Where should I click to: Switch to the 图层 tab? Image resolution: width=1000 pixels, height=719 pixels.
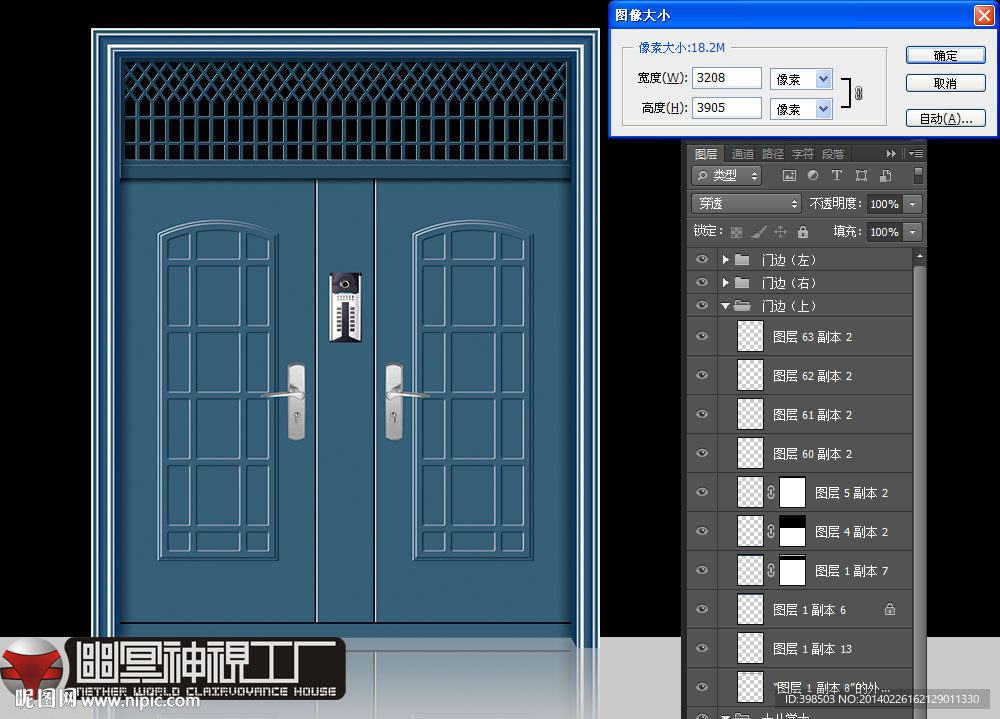pyautogui.click(x=705, y=154)
